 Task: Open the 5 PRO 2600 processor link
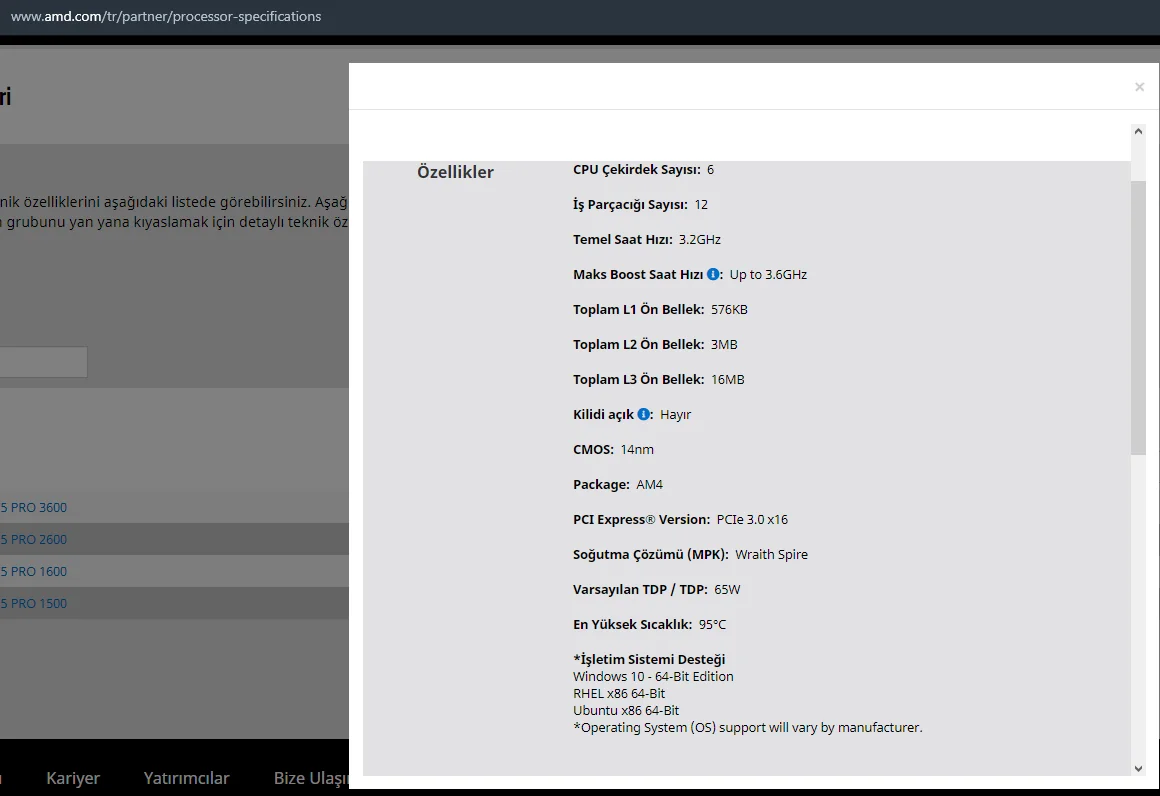tap(34, 539)
